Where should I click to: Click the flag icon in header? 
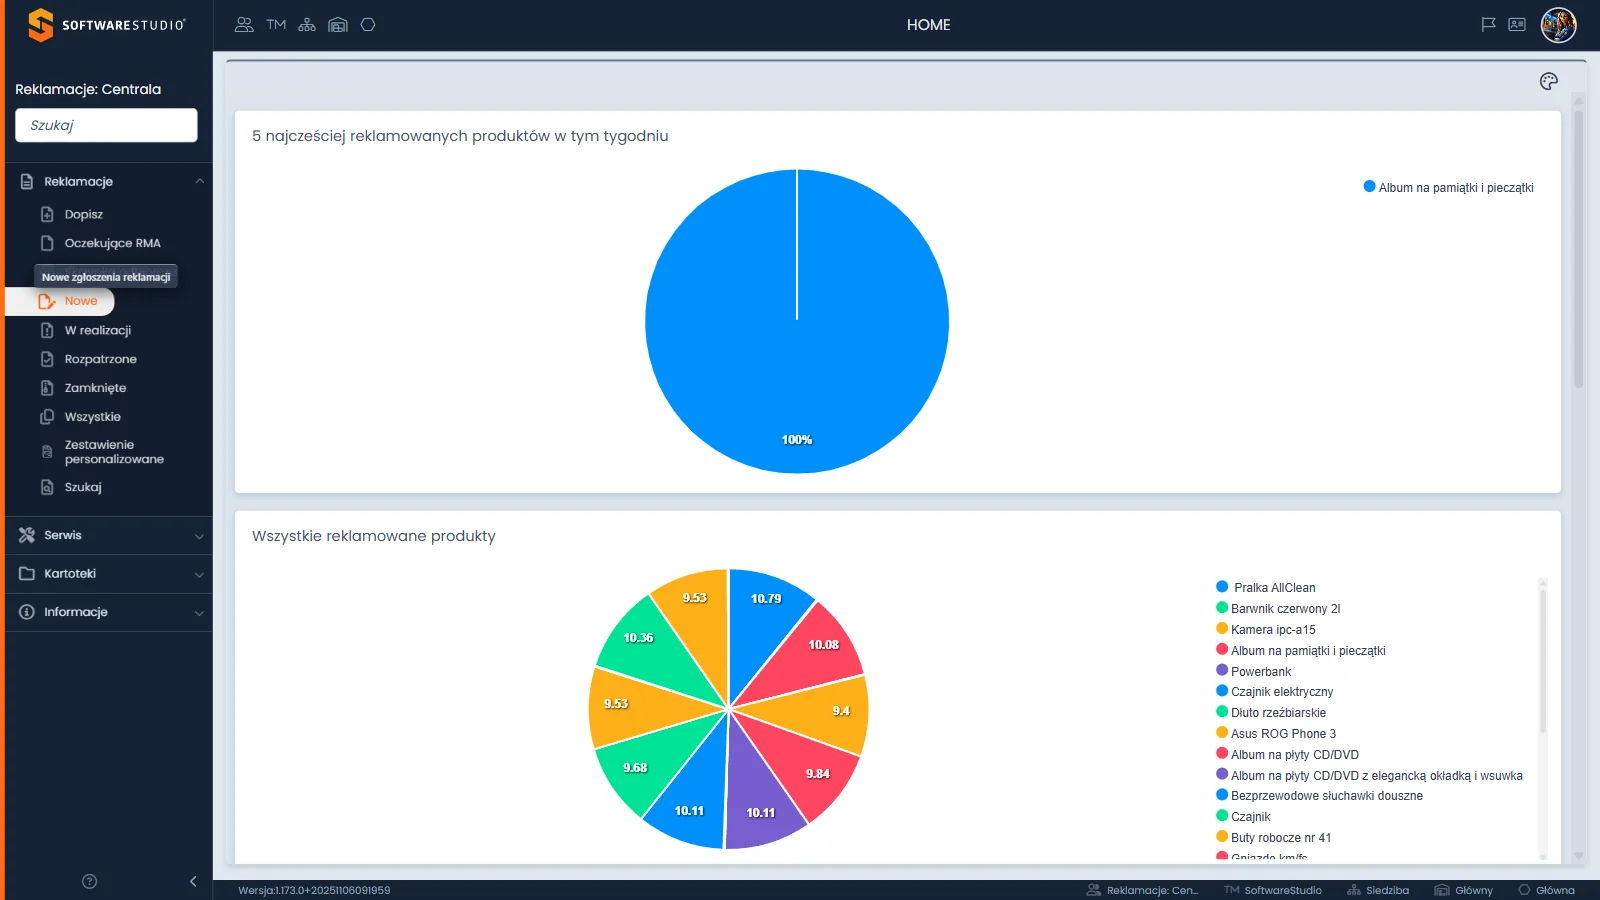point(1488,25)
